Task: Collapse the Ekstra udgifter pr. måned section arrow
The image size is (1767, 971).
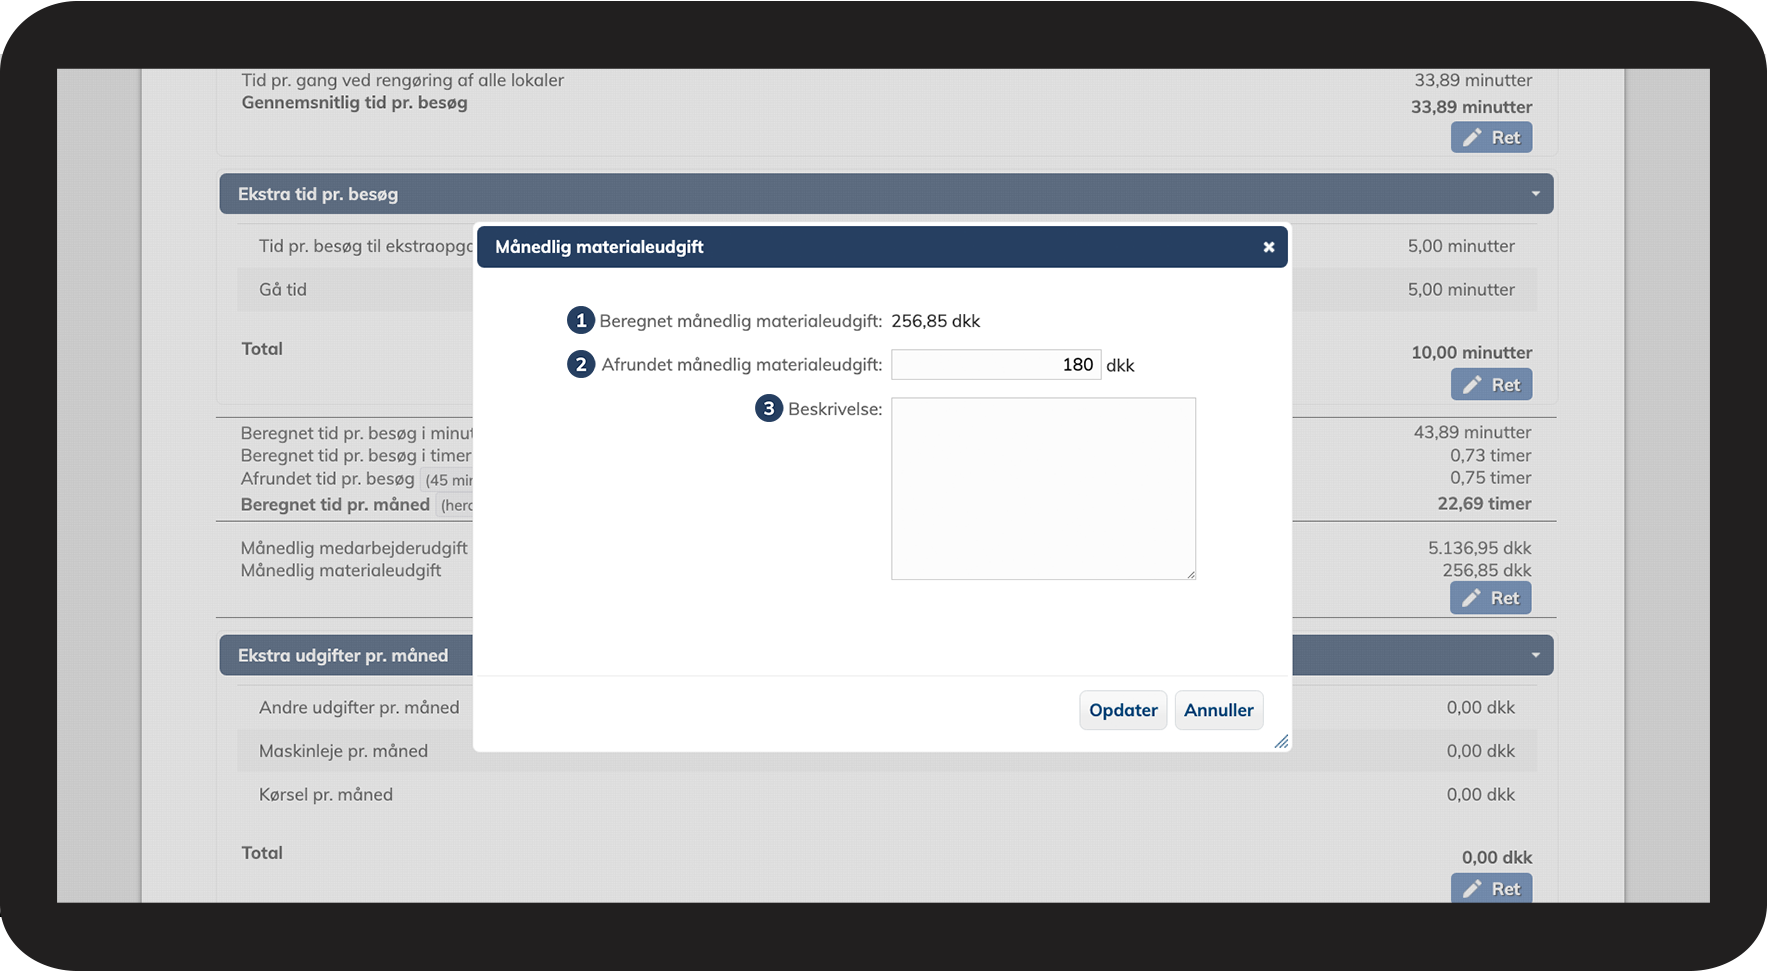Action: tap(1535, 656)
